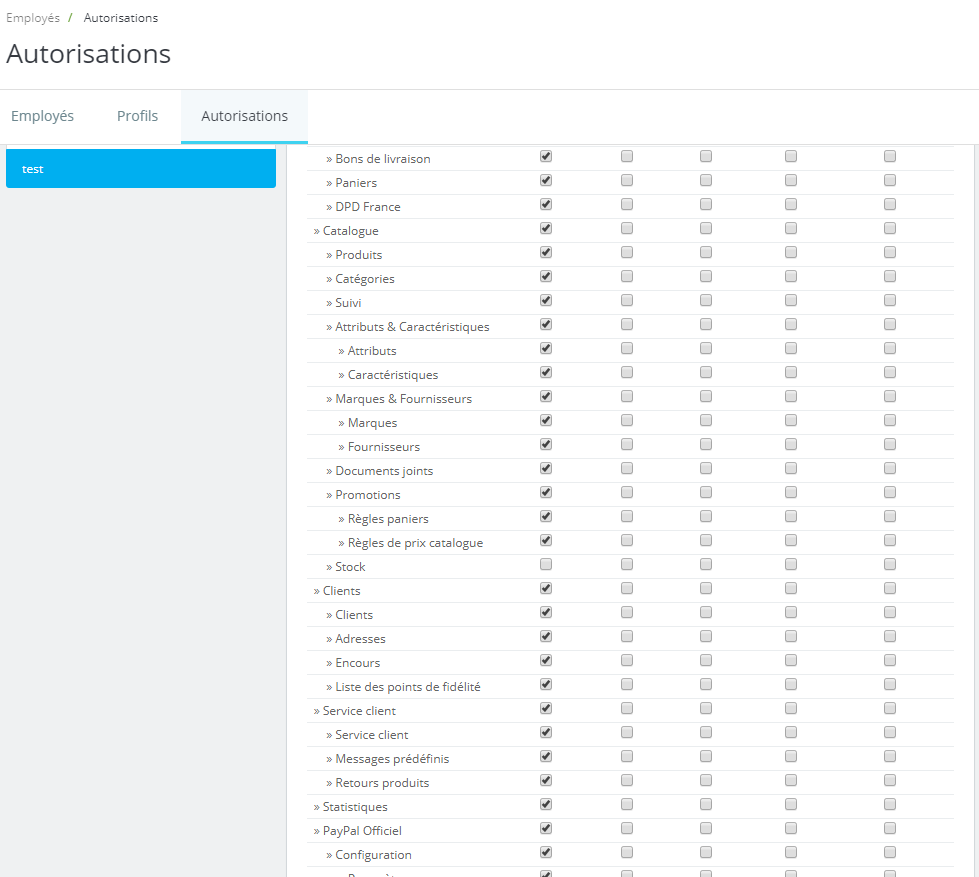Uncheck the checked box in Documents joints row
Viewport: 979px width, 877px height.
pos(546,469)
